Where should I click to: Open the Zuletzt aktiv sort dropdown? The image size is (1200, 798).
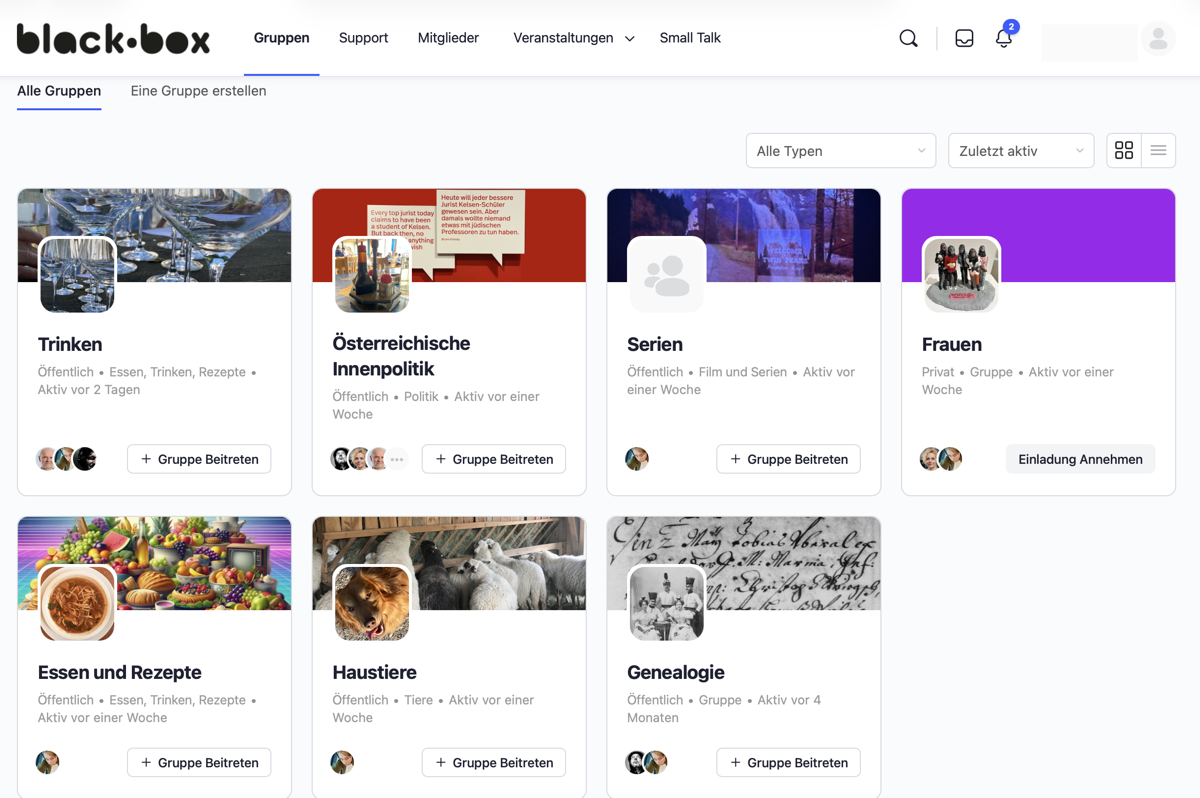[x=1020, y=151]
